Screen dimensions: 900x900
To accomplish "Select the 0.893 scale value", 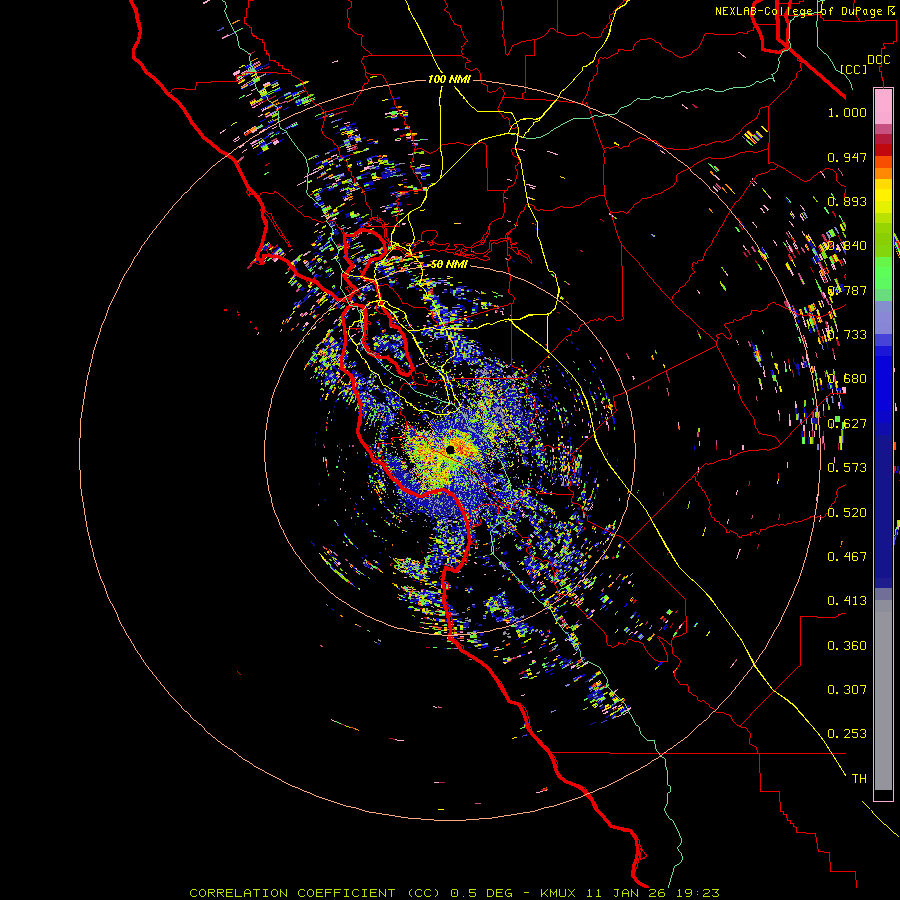I will point(847,201).
